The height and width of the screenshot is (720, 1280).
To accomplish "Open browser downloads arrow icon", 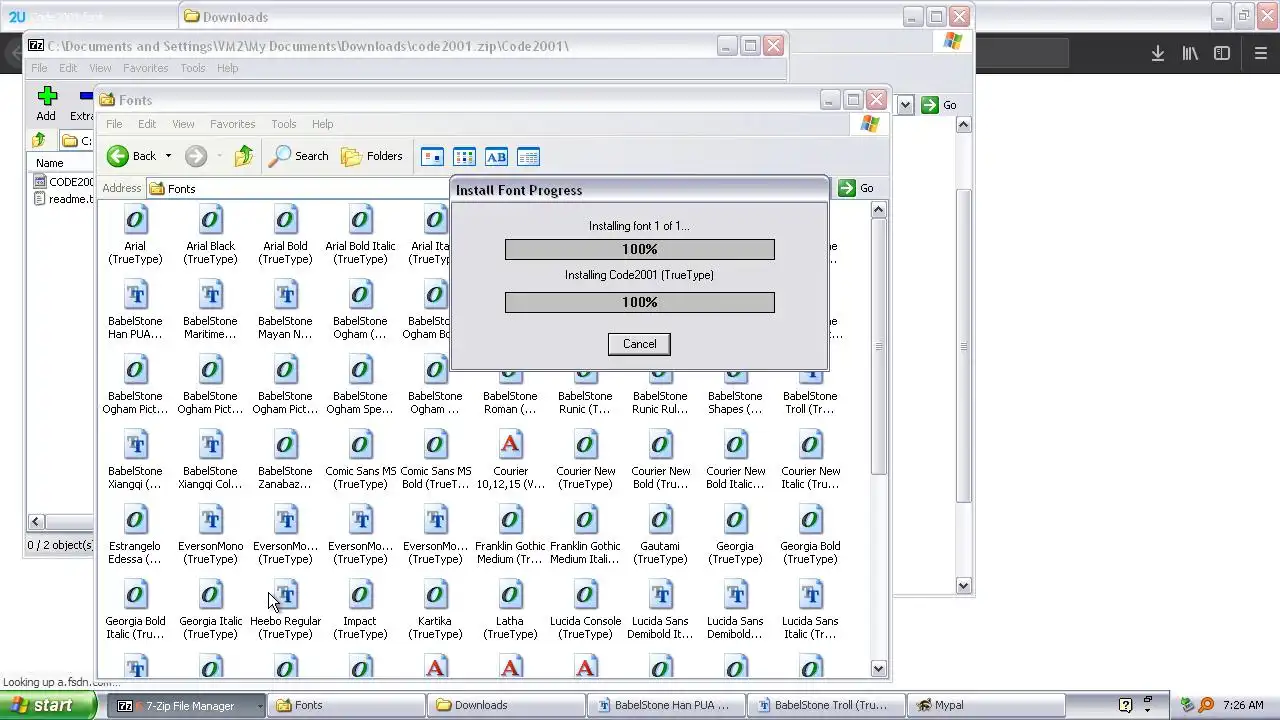I will point(1158,54).
